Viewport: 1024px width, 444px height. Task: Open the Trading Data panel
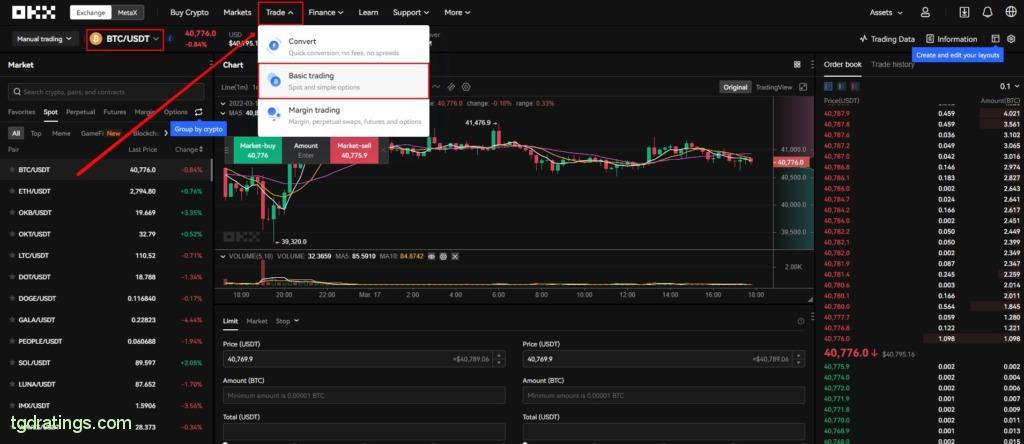[887, 39]
